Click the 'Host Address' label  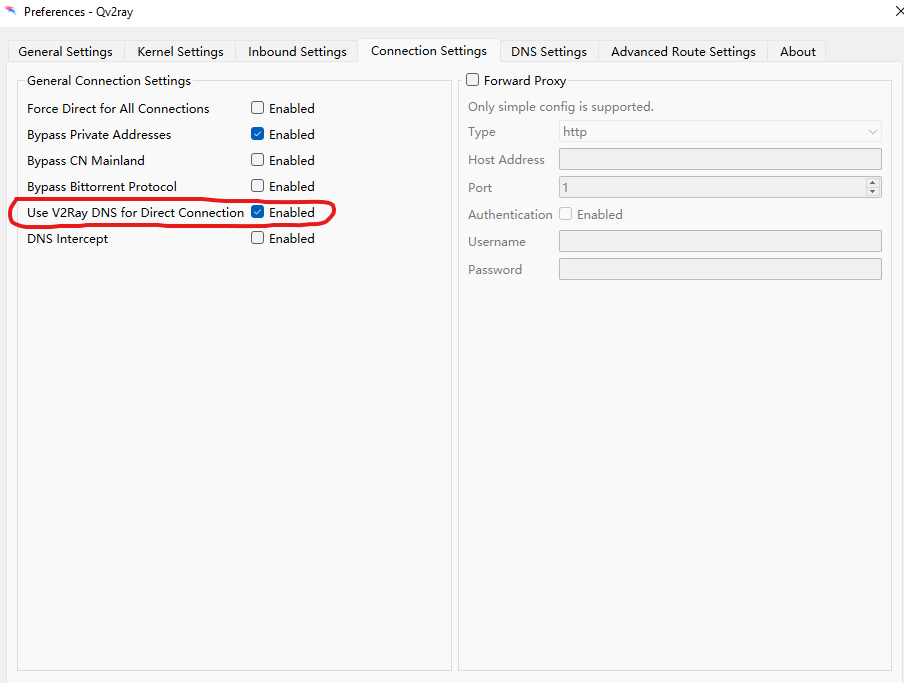pyautogui.click(x=506, y=160)
